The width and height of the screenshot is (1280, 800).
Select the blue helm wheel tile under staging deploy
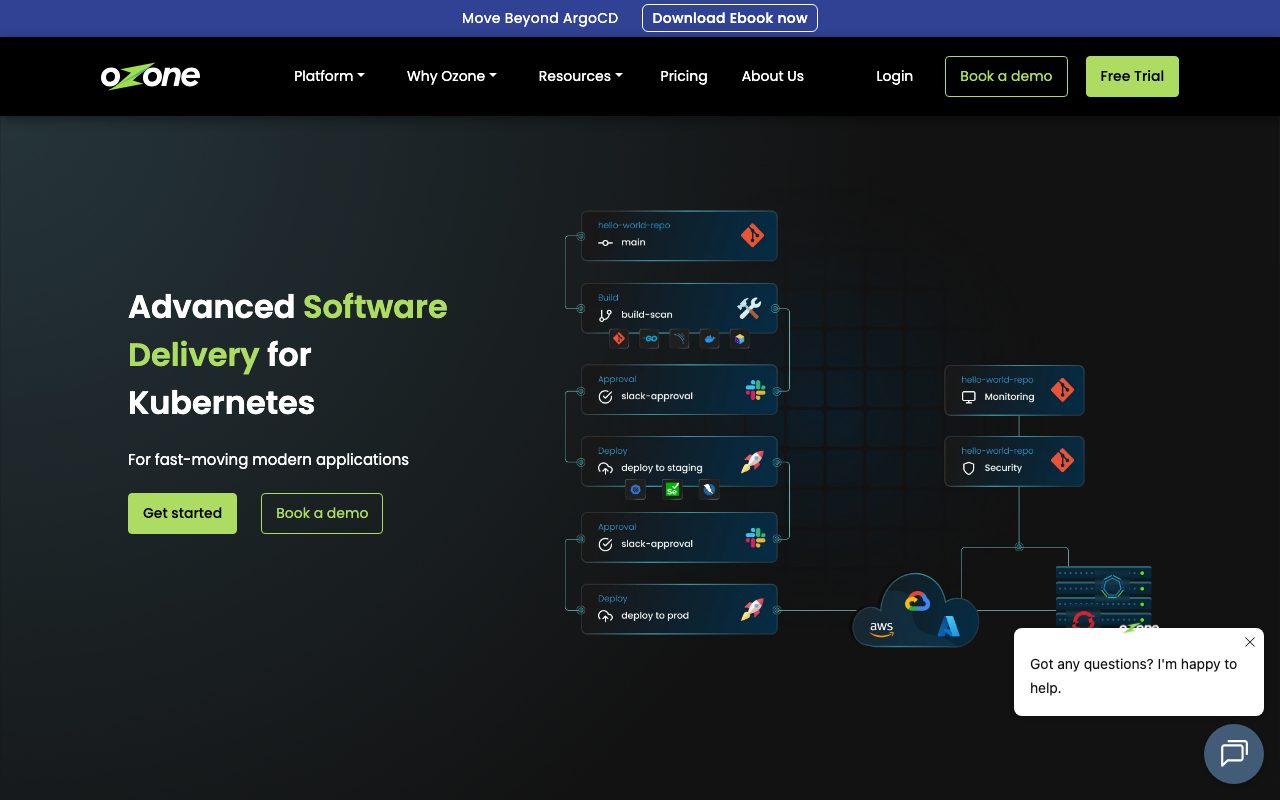(635, 490)
